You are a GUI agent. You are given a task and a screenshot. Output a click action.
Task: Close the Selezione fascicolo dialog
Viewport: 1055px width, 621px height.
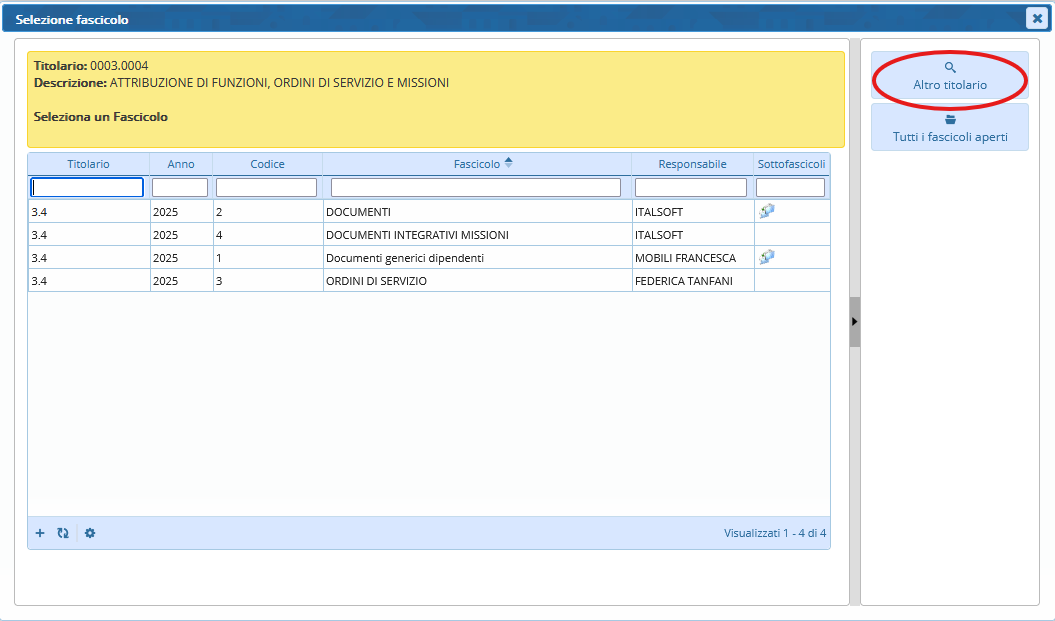pos(1037,18)
